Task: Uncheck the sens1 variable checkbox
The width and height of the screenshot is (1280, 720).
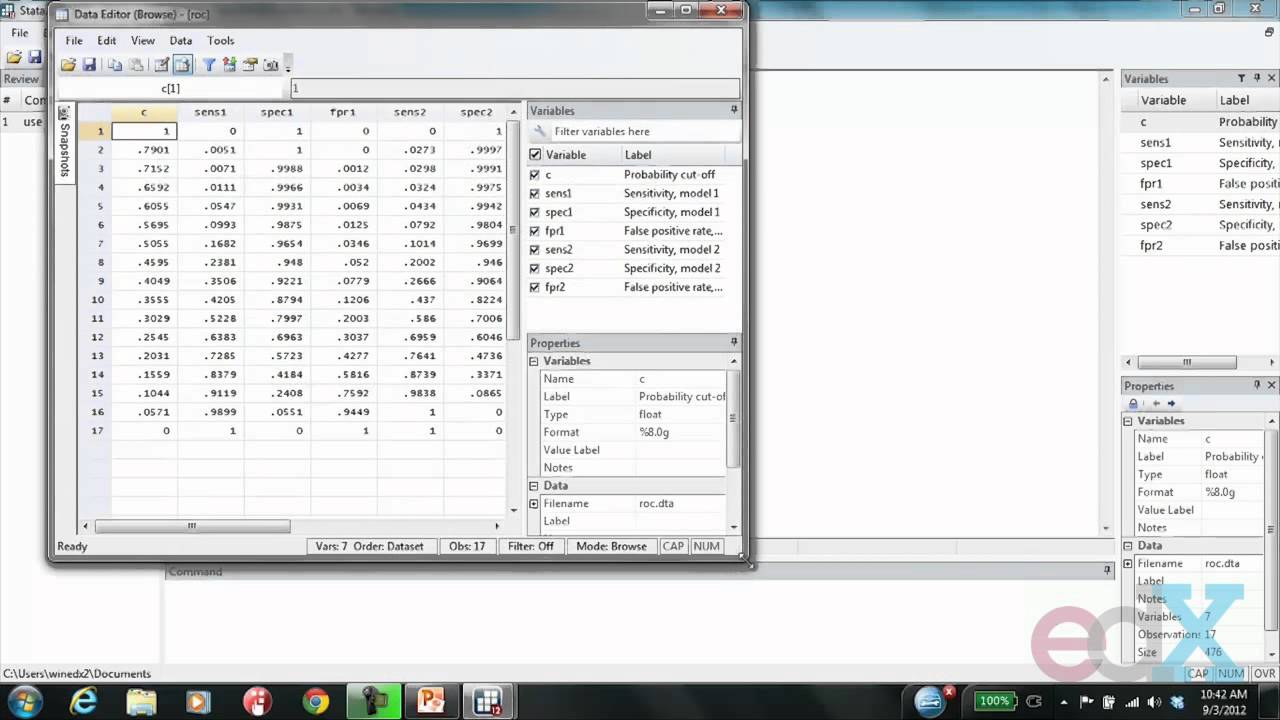Action: point(535,193)
